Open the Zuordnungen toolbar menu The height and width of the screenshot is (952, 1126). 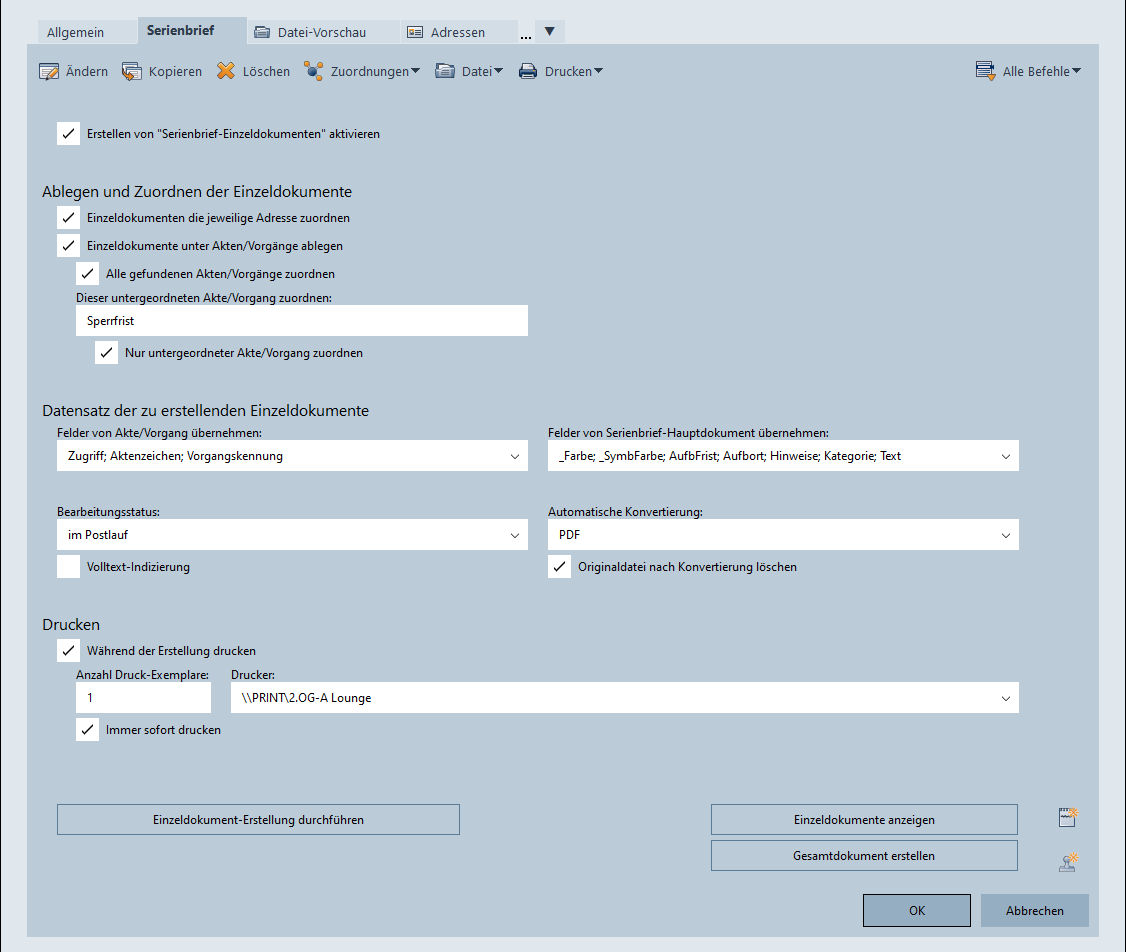point(362,71)
